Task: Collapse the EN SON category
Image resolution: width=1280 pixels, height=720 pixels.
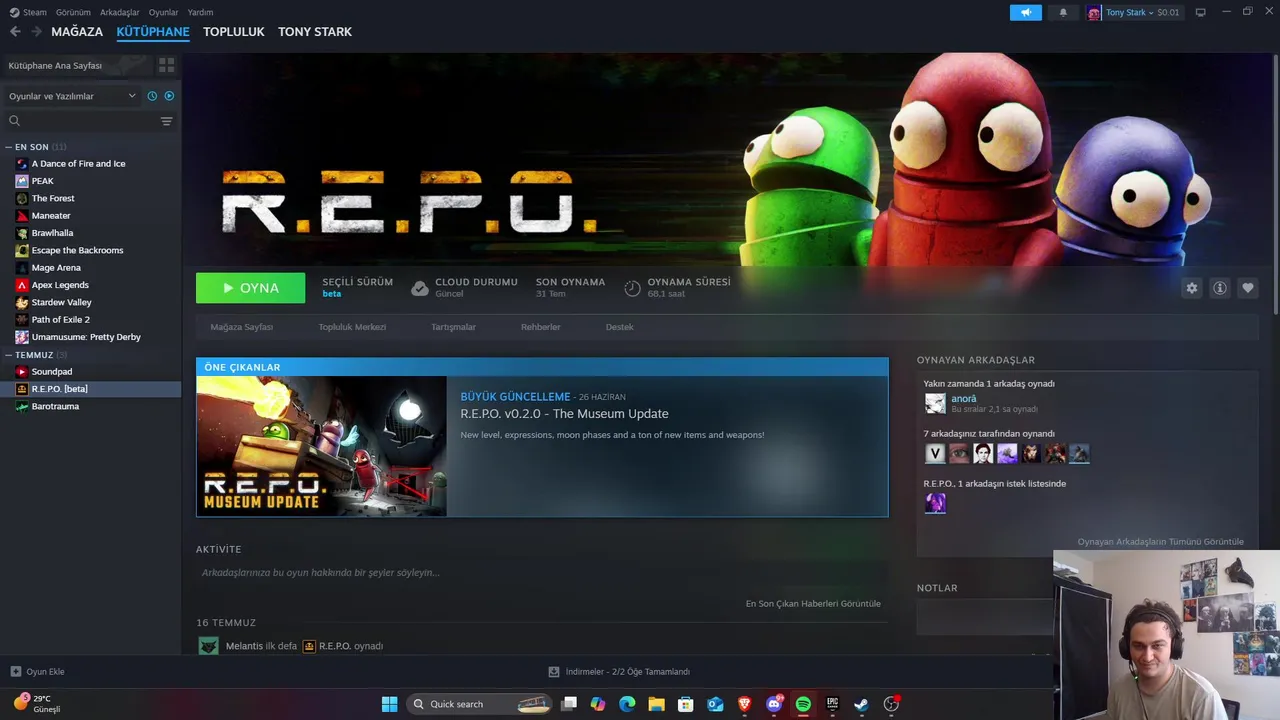Action: (9, 147)
